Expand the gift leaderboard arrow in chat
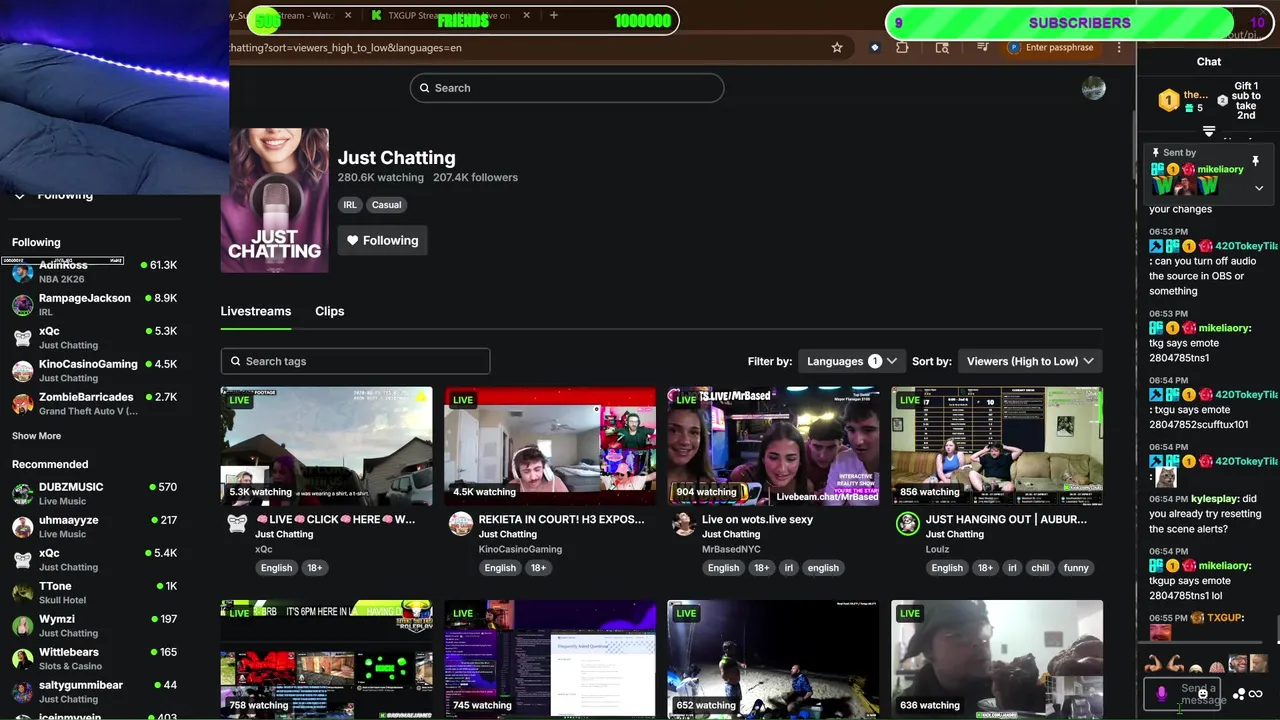This screenshot has width=1280, height=720. 1209,132
